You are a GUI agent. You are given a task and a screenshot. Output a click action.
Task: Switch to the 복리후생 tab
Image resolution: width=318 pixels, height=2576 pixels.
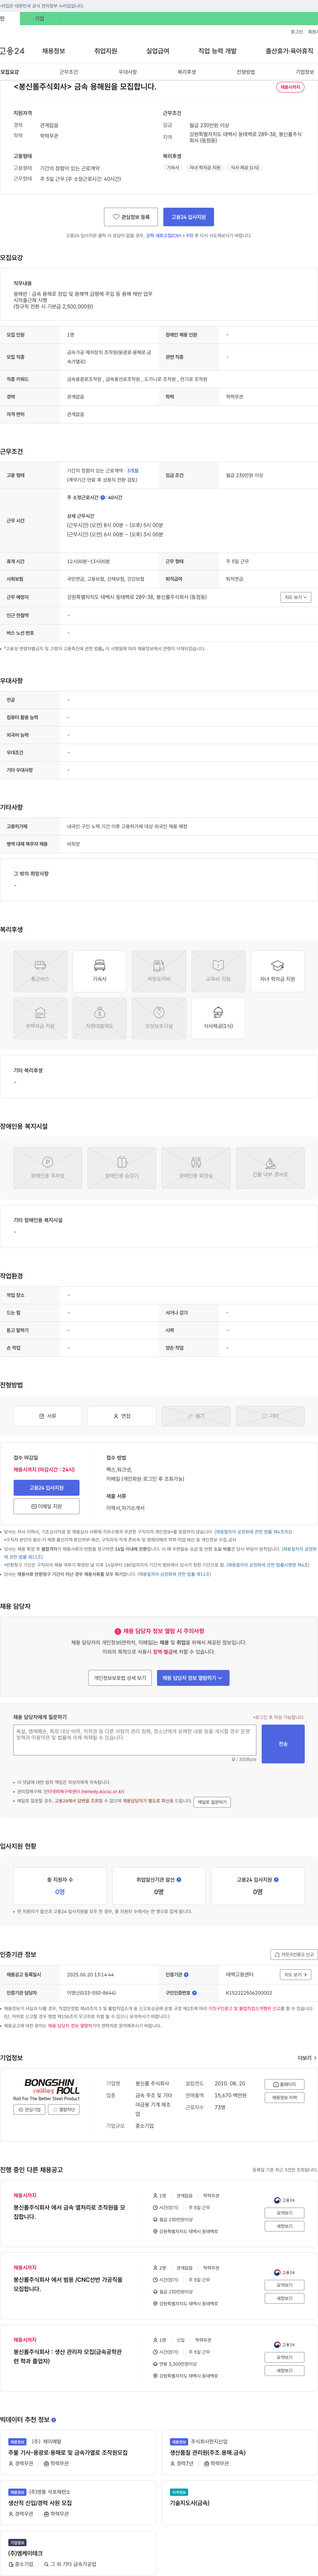[187, 72]
